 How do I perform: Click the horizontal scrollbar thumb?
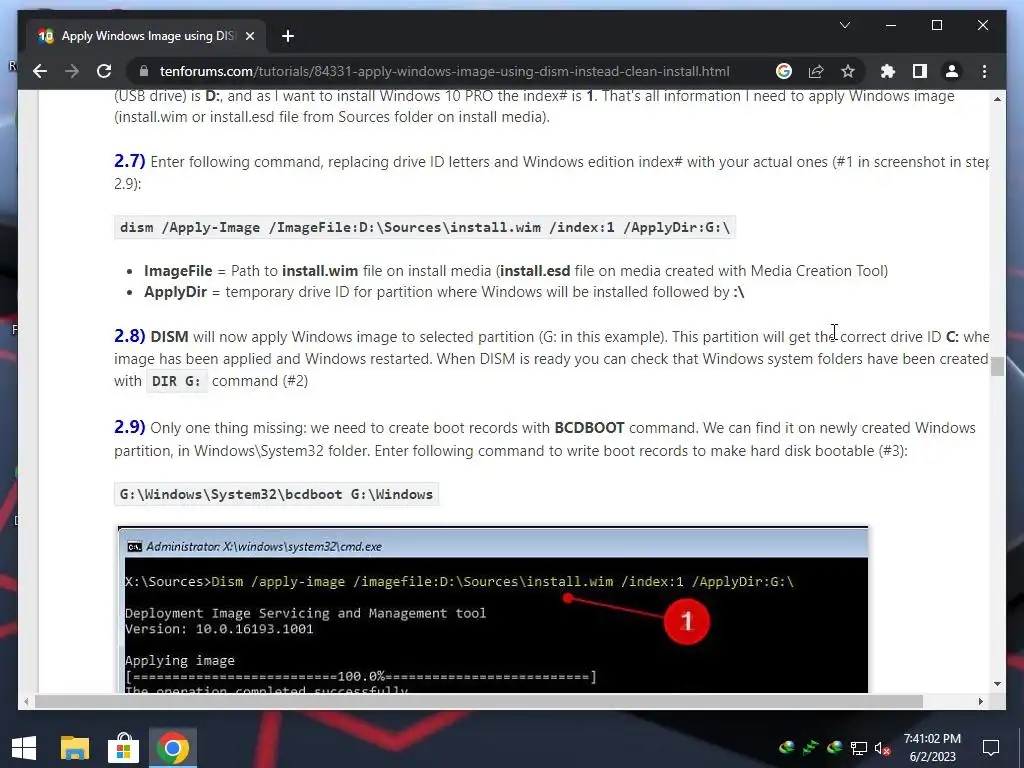(479, 701)
